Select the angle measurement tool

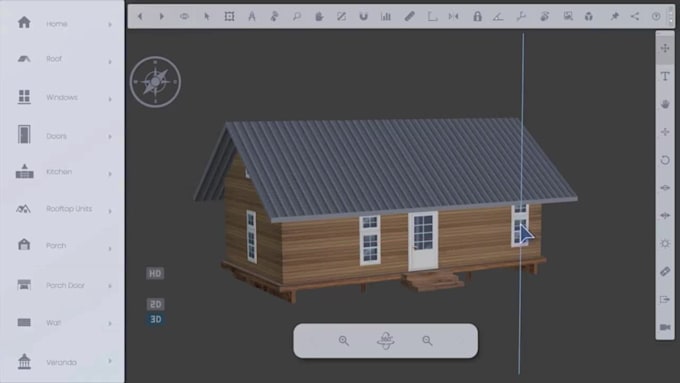[498, 16]
